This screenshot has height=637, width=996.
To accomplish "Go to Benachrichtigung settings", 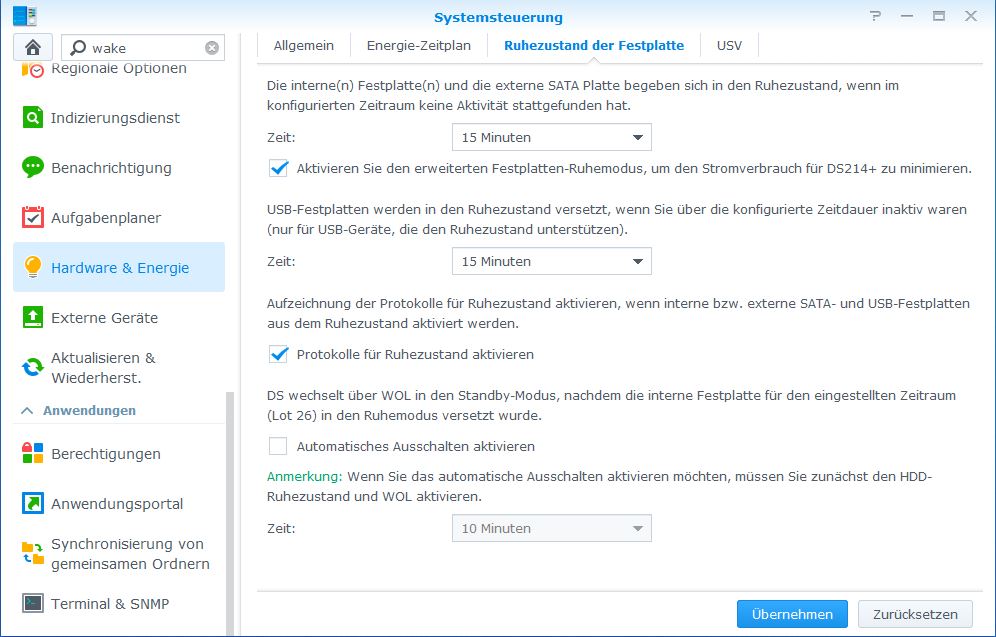I will pos(111,168).
